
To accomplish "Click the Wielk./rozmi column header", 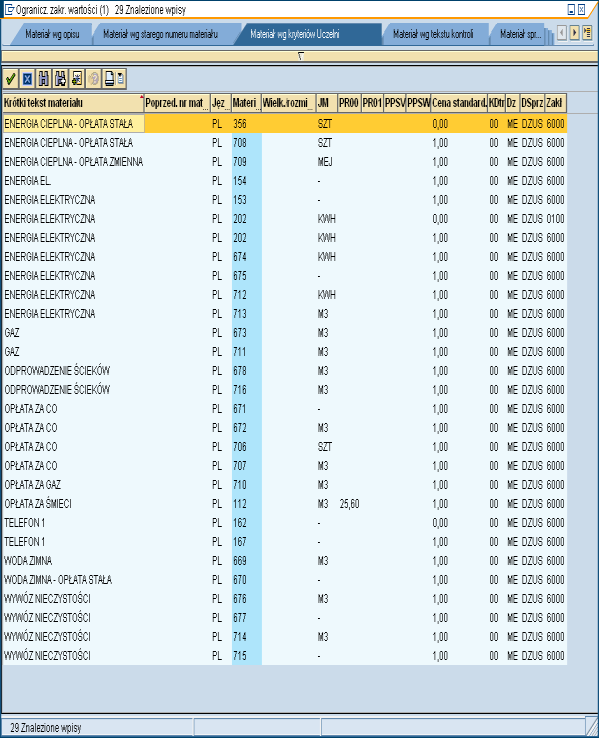I will click(288, 103).
